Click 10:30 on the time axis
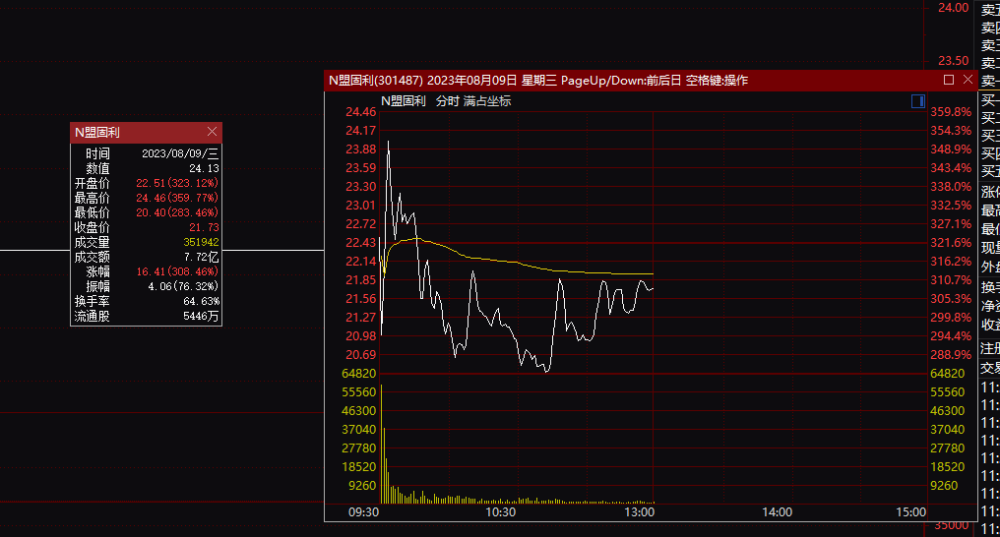The image size is (1000, 537). point(501,512)
